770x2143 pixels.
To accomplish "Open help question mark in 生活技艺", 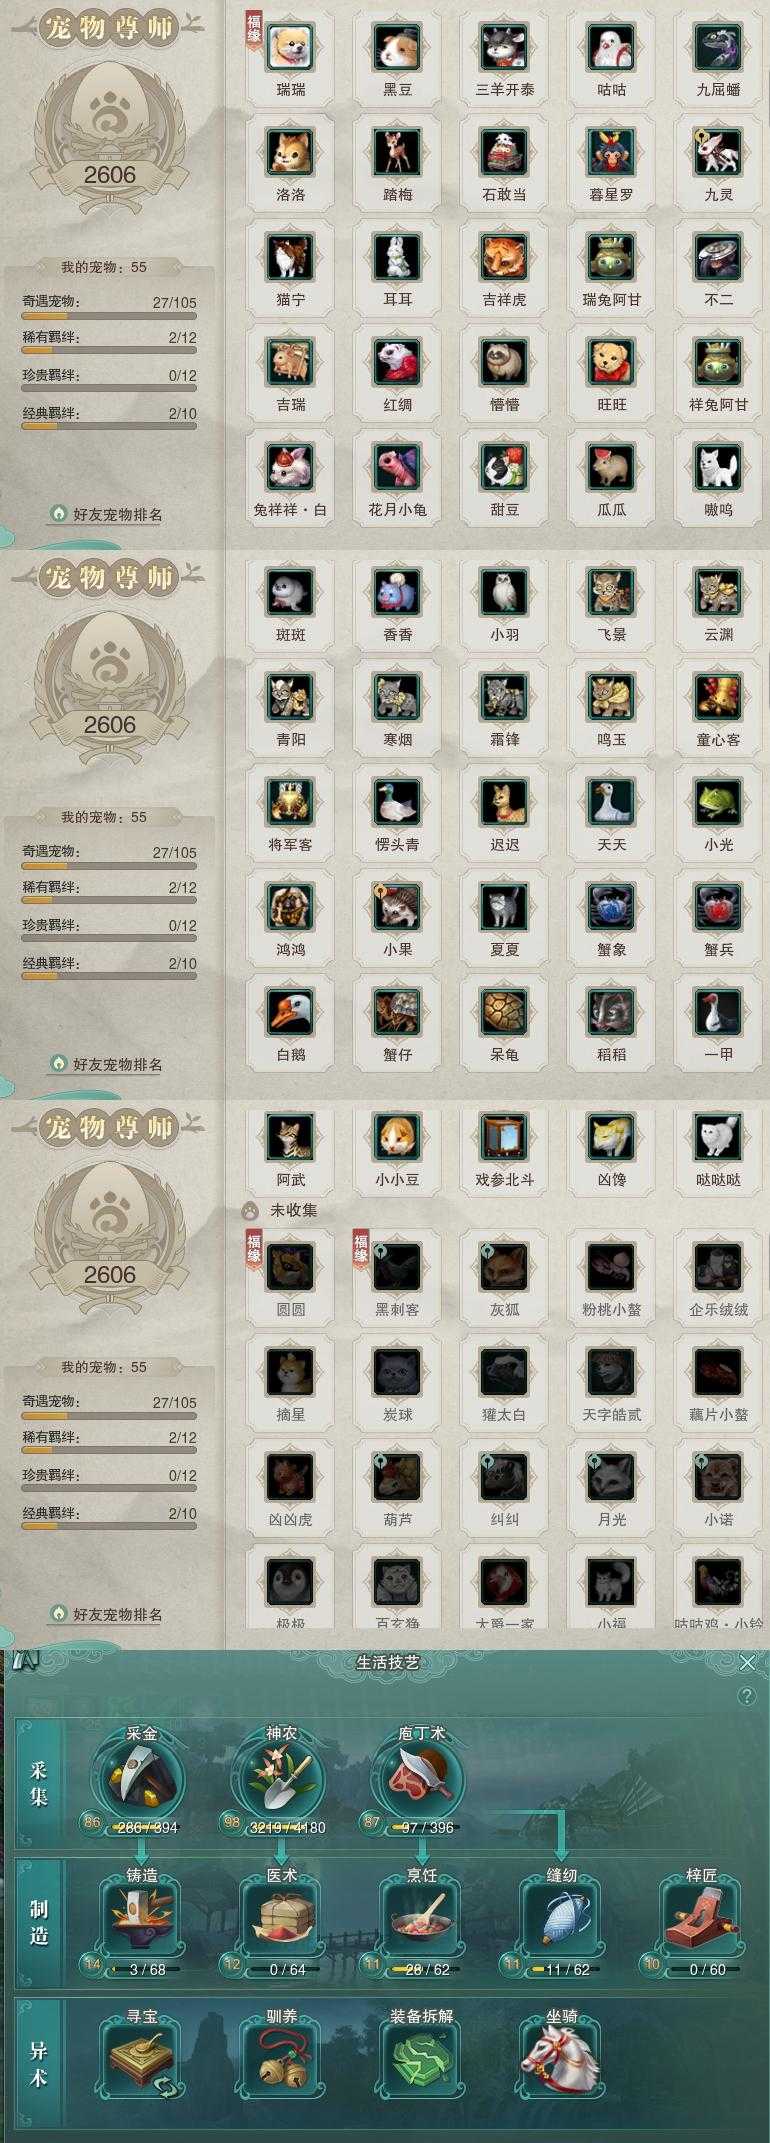I will point(746,1696).
